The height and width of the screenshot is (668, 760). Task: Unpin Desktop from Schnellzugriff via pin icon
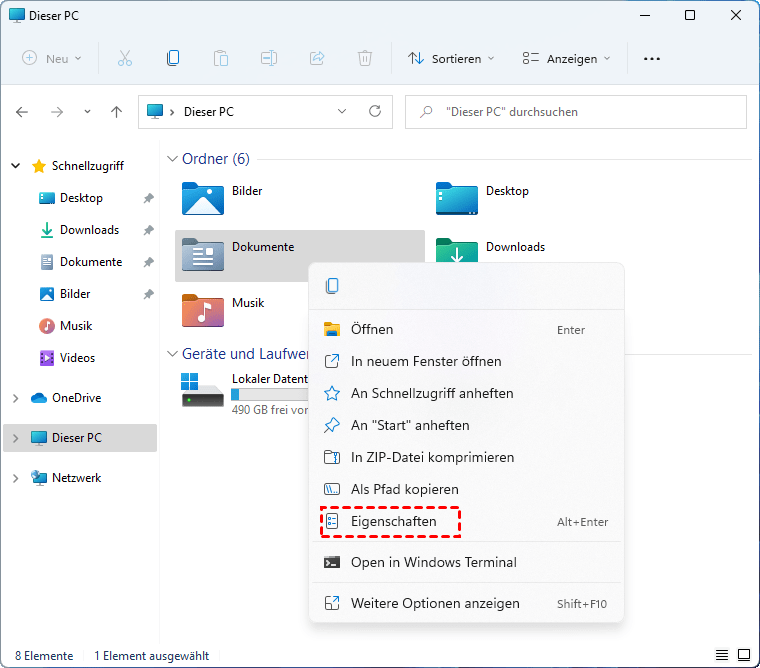pyautogui.click(x=149, y=198)
